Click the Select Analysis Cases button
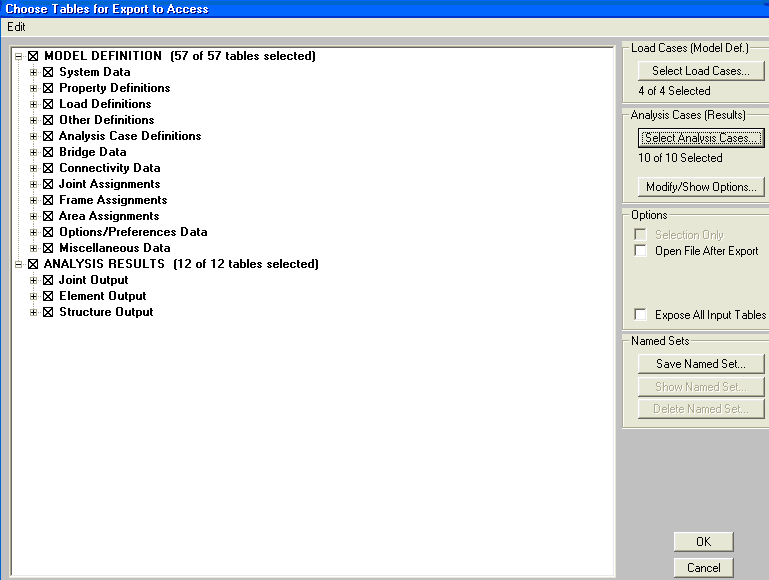The image size is (769, 580). (701, 138)
